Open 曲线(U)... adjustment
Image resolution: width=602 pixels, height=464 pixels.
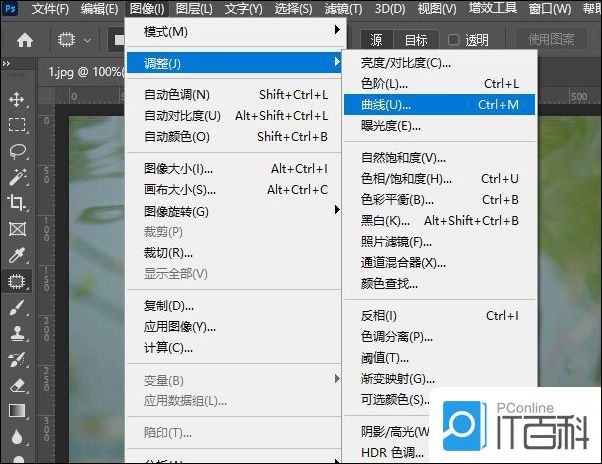[439, 104]
